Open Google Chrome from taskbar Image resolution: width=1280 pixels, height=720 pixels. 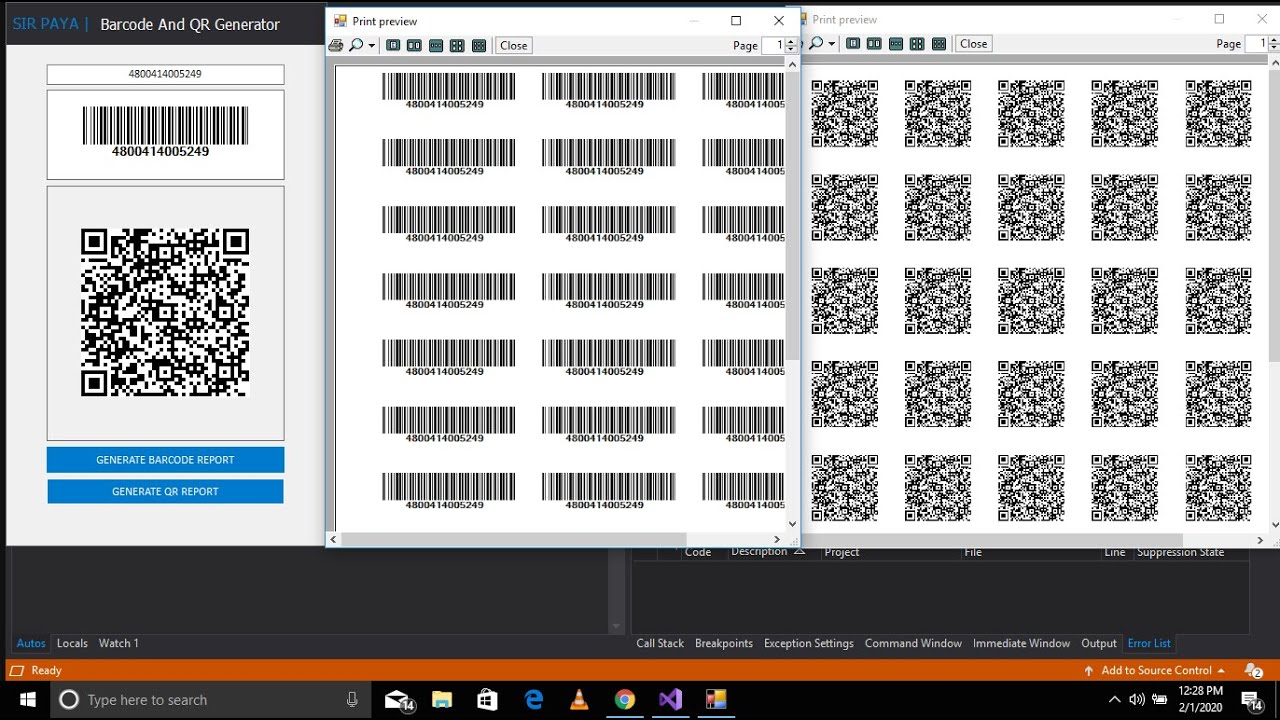pos(624,700)
